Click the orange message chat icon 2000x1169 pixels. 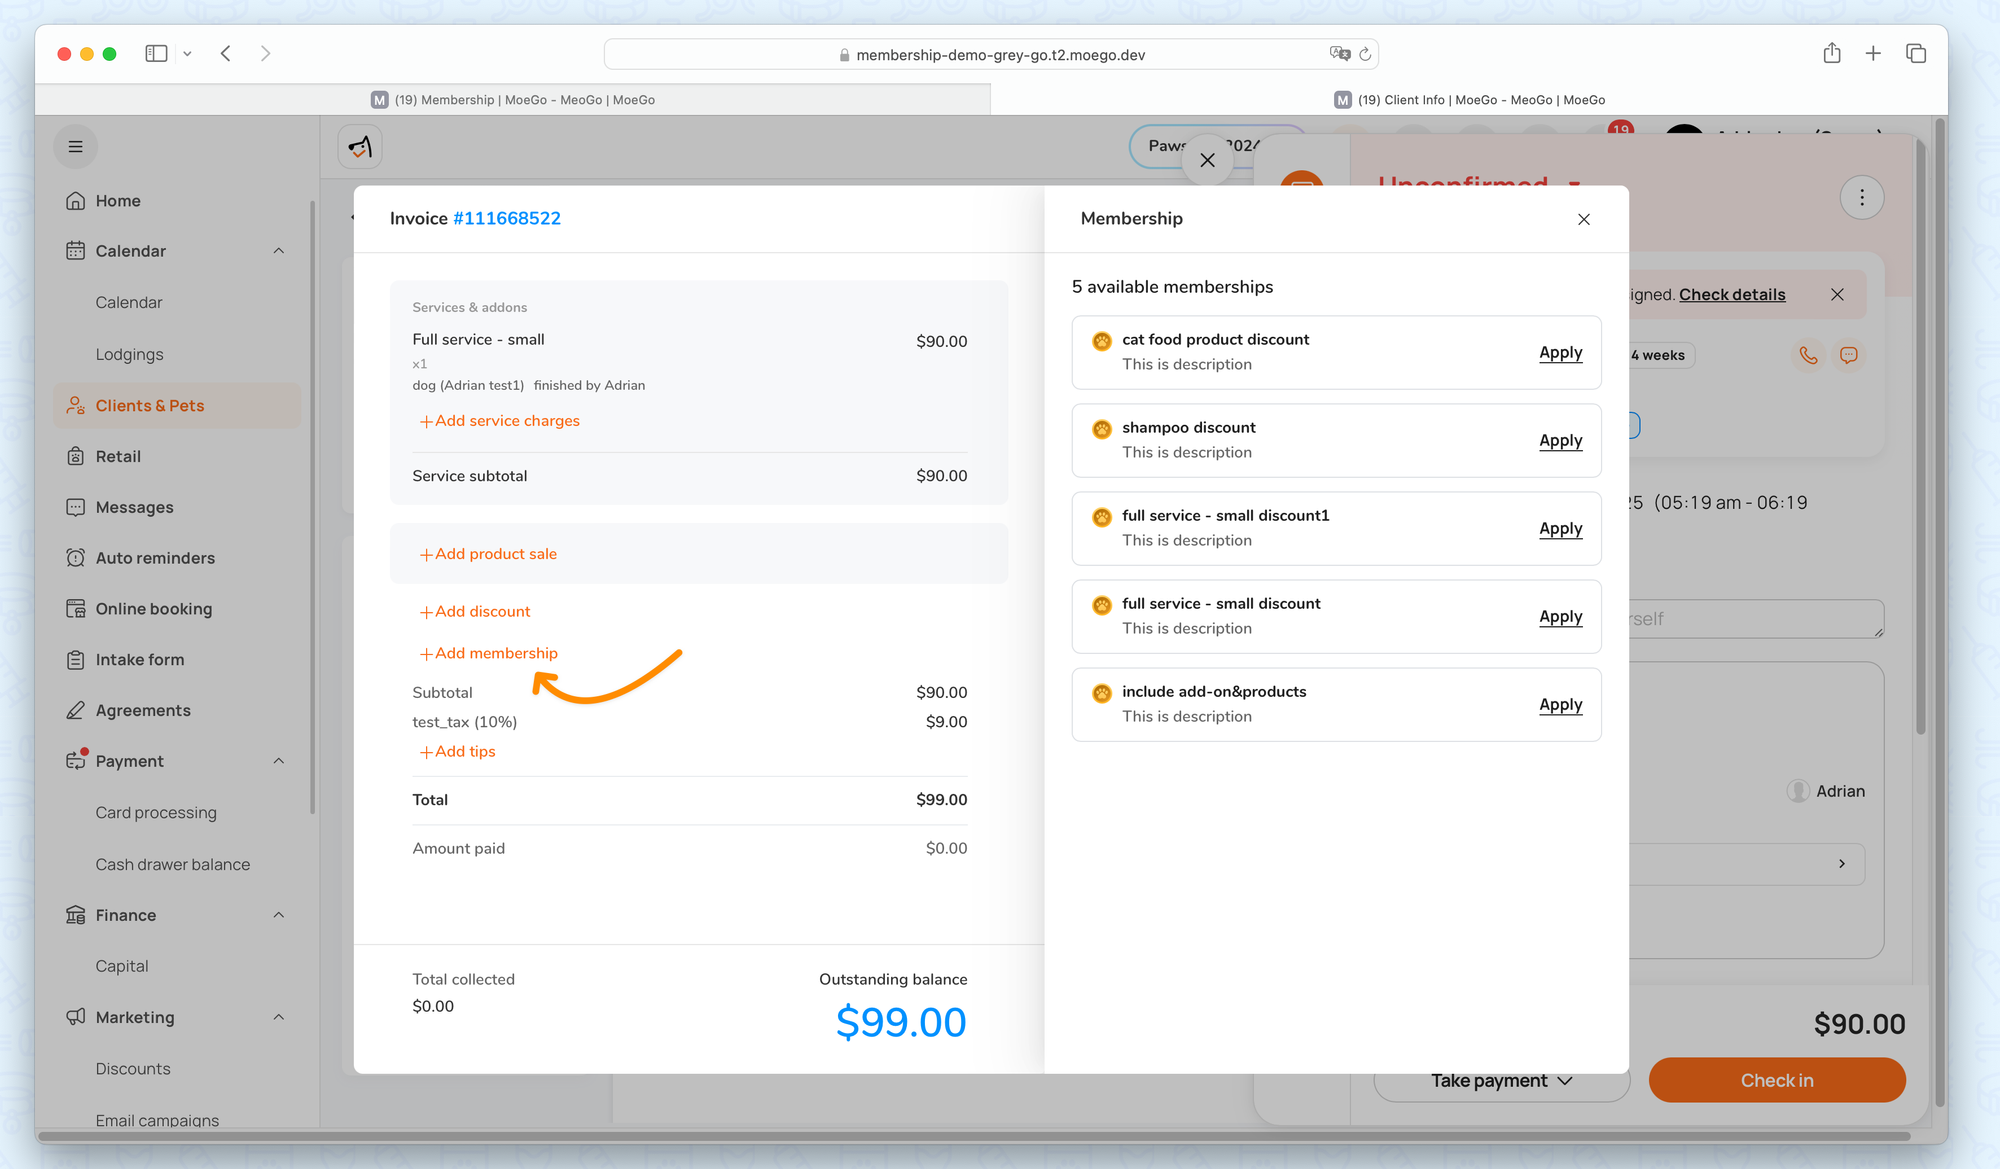pos(1849,355)
